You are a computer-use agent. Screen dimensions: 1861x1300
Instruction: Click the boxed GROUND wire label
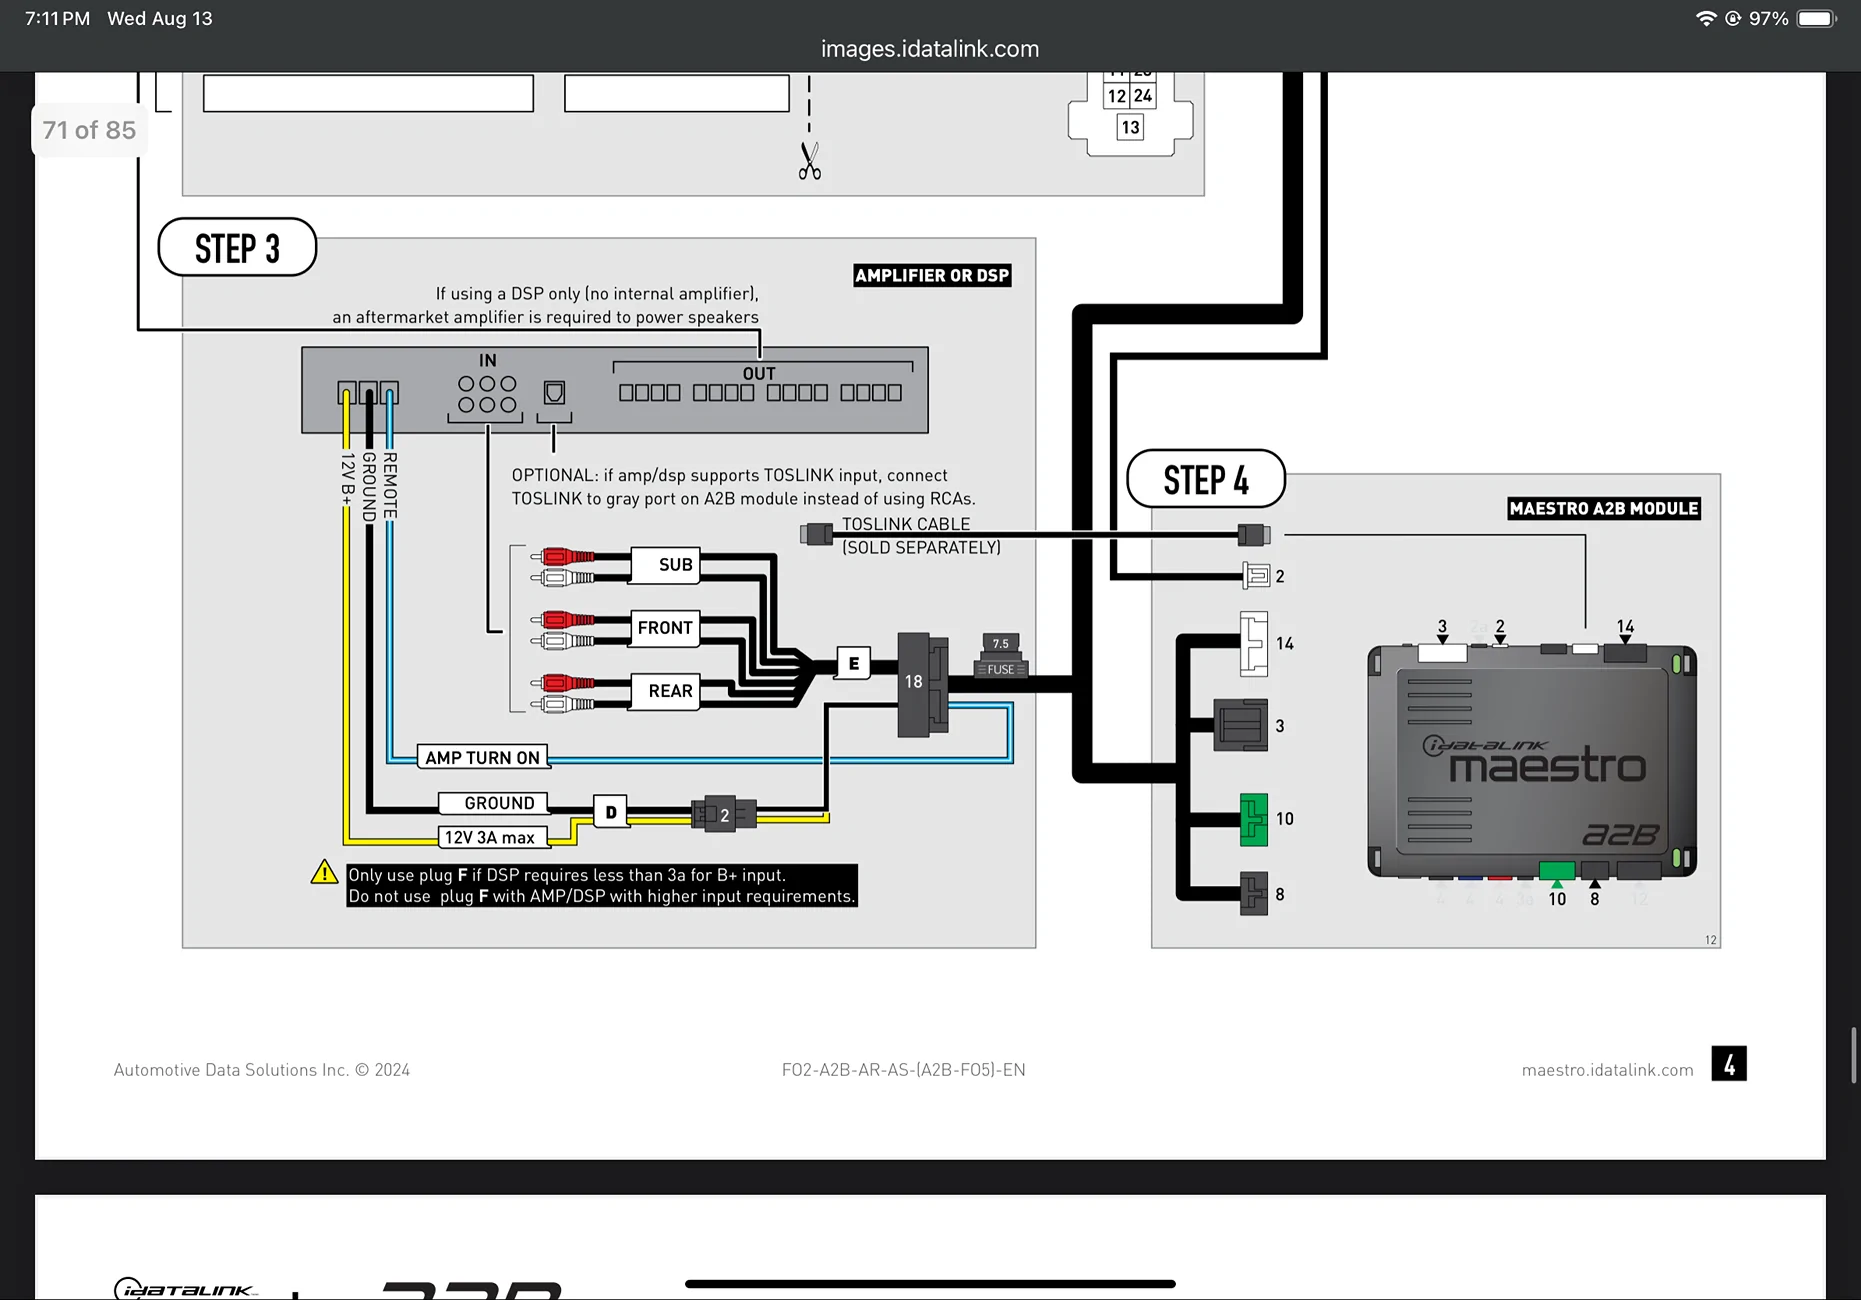point(494,803)
